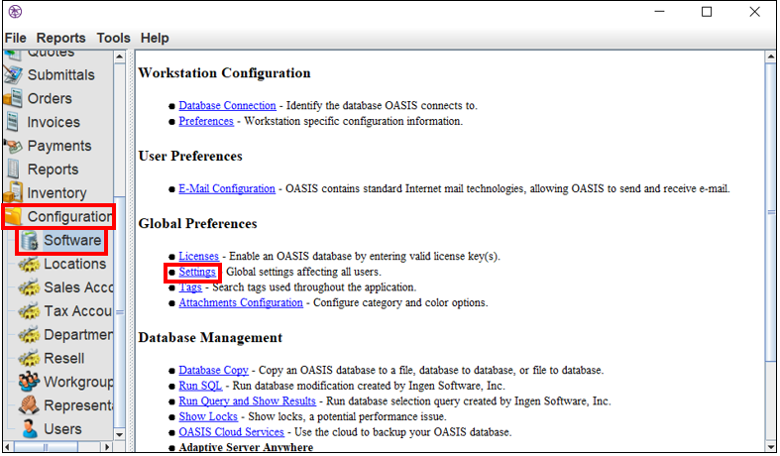Select Reports in the navigation tree
Image resolution: width=780 pixels, height=456 pixels.
53,169
